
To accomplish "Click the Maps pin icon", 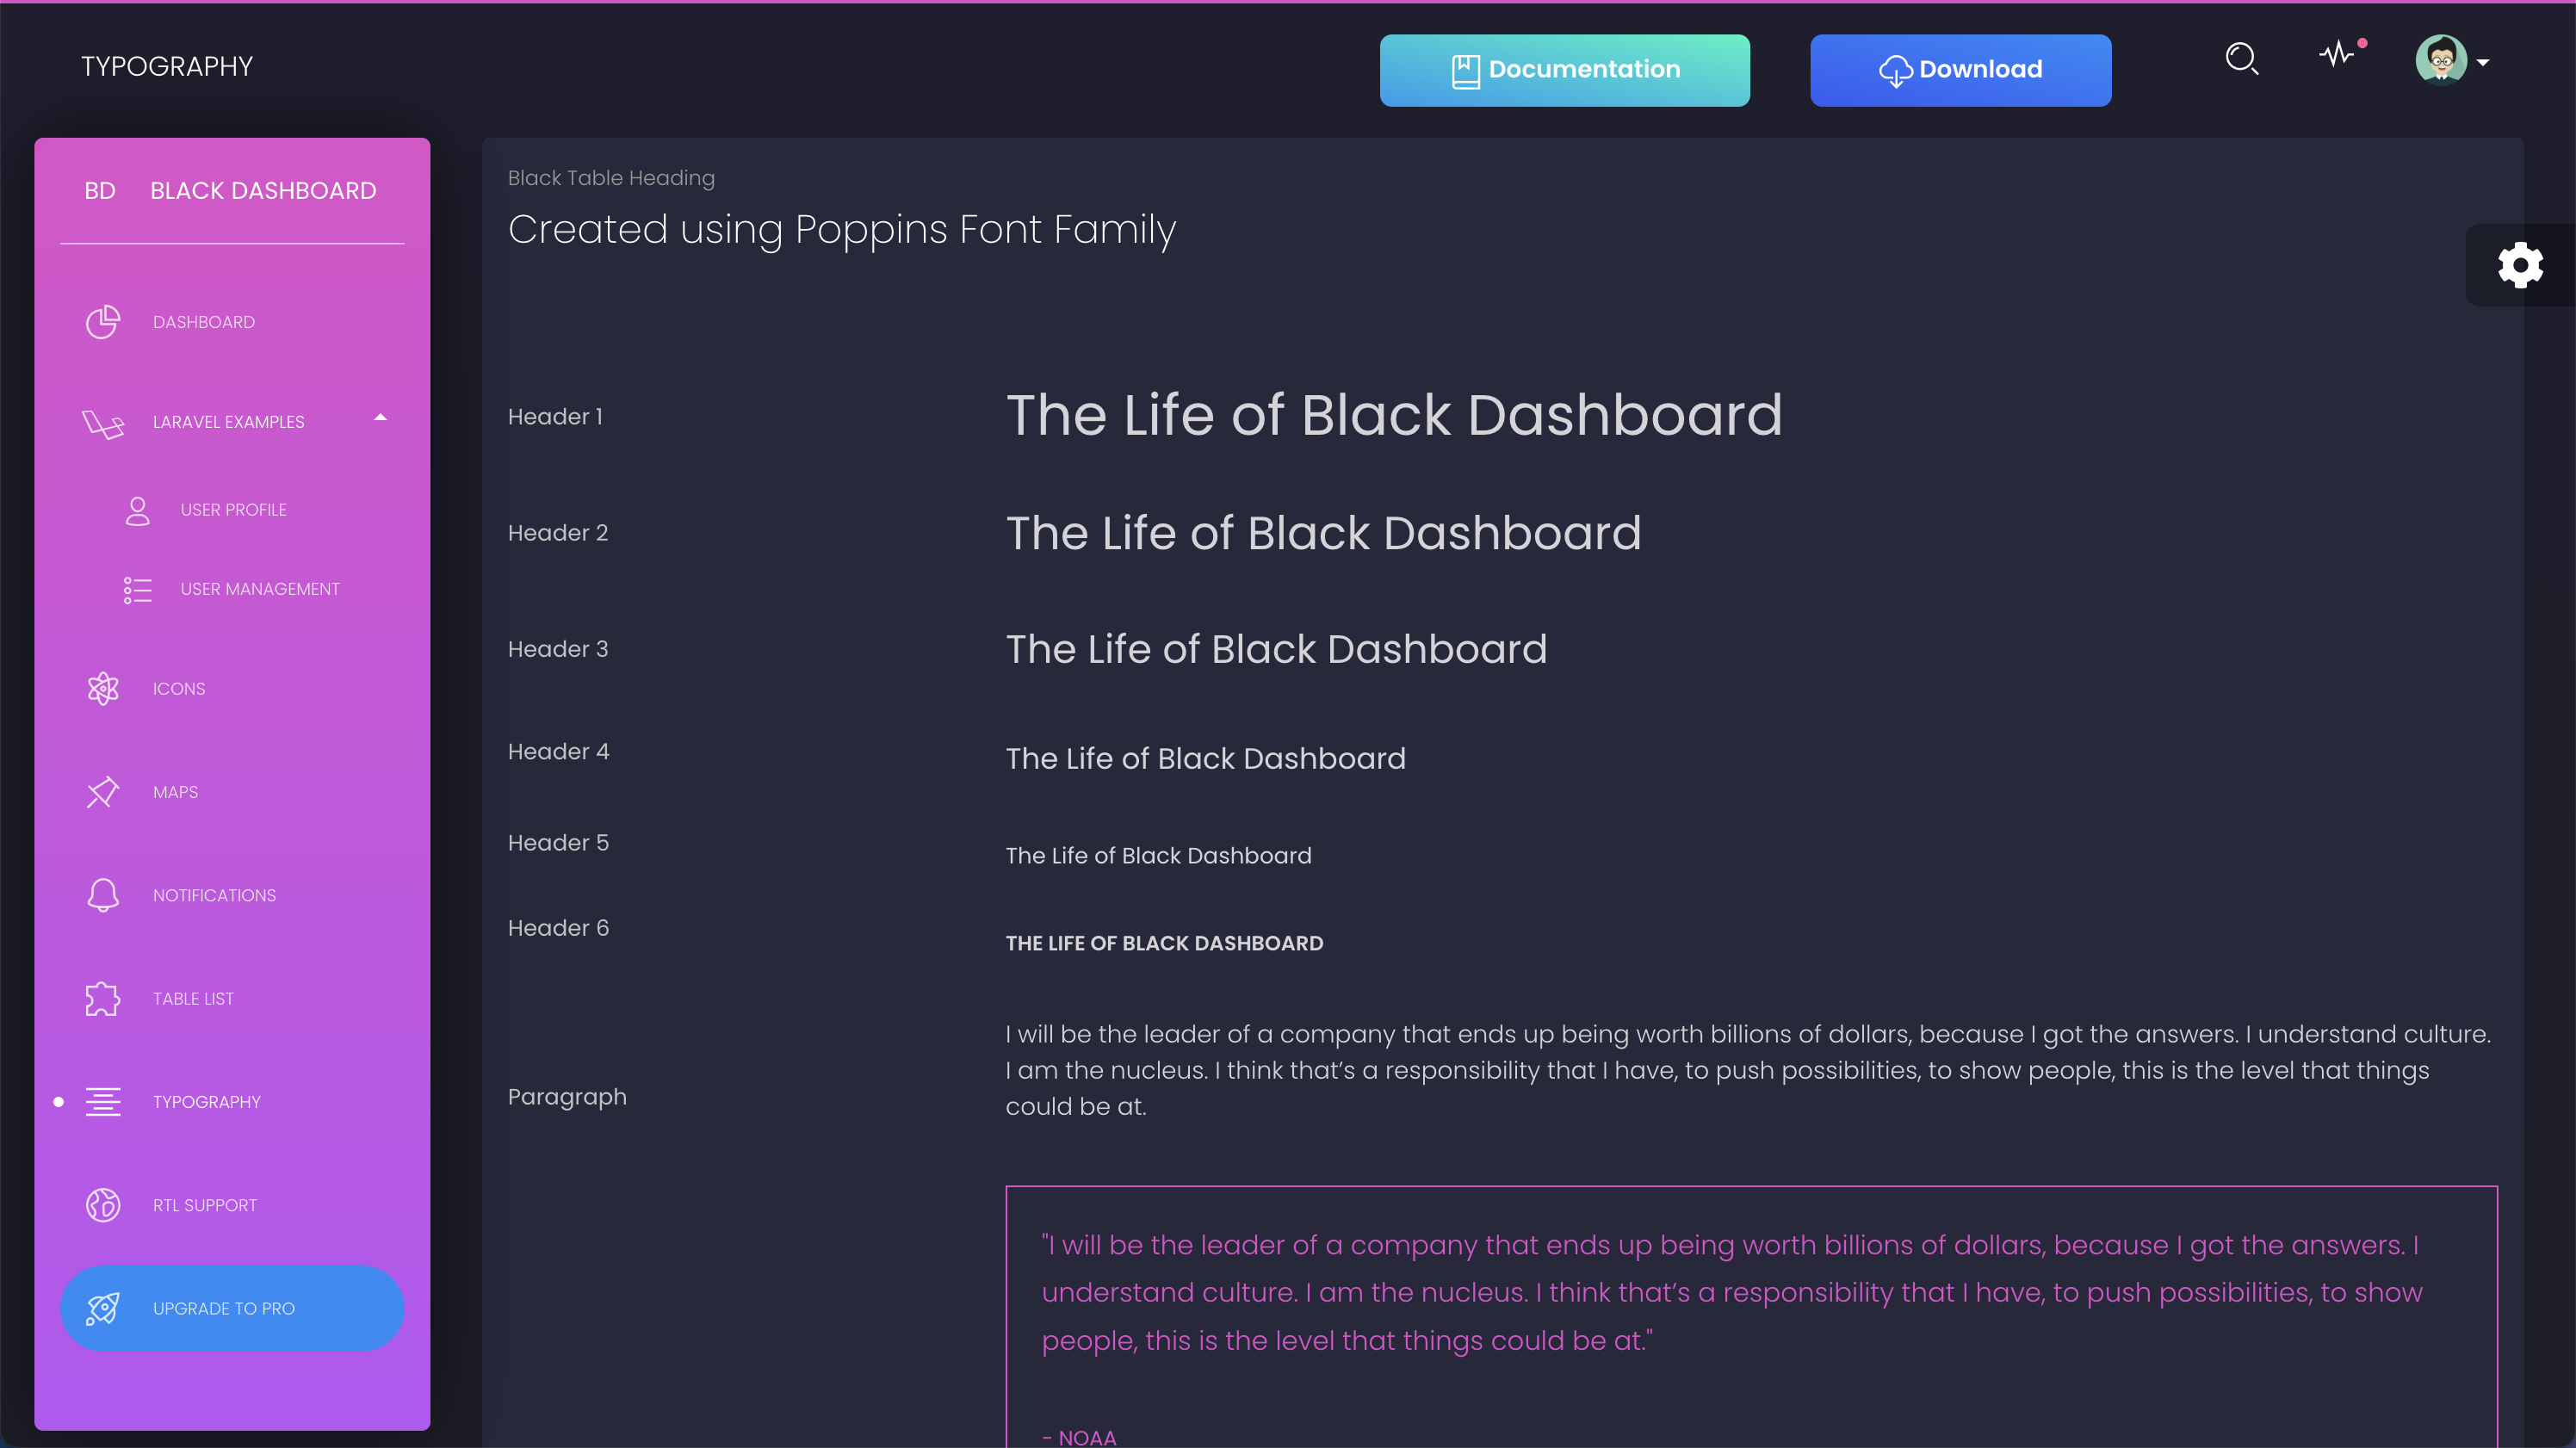I will (102, 792).
